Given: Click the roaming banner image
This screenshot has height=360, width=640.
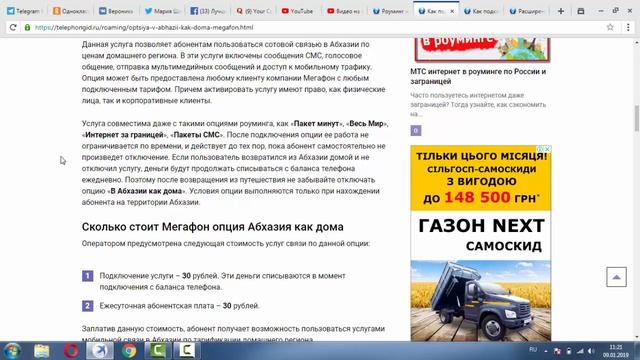Looking at the screenshot, I should (482, 49).
